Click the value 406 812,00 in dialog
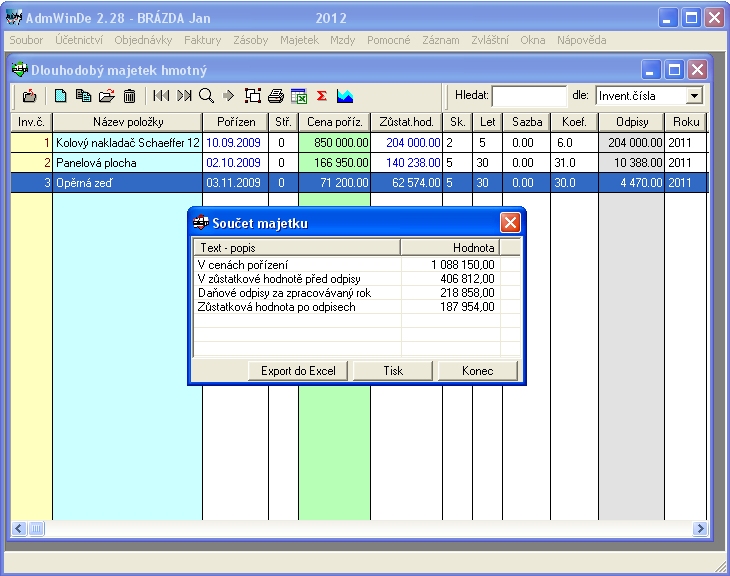 point(467,278)
